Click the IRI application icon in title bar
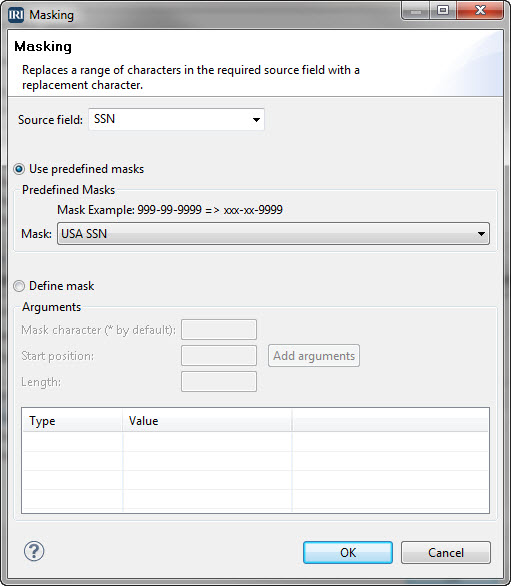This screenshot has width=511, height=586. pos(16,15)
